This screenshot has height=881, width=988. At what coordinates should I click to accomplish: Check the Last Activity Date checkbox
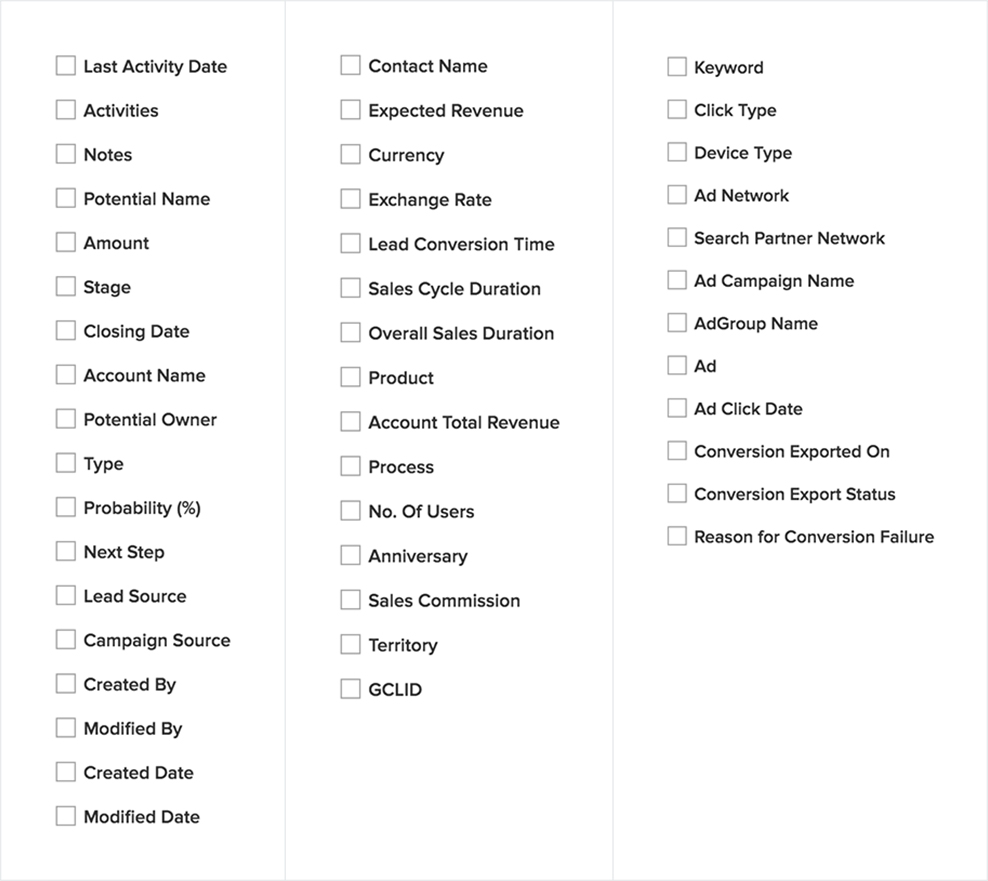pyautogui.click(x=66, y=66)
